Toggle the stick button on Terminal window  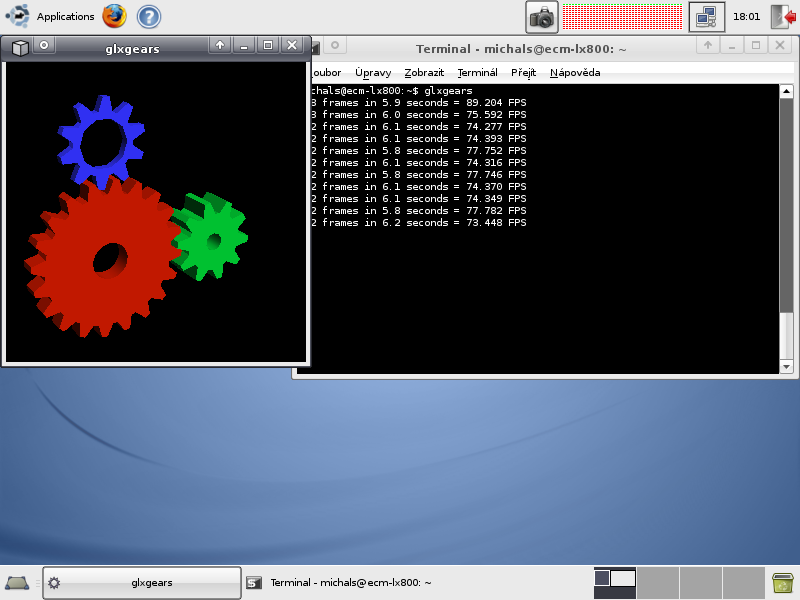pos(335,45)
